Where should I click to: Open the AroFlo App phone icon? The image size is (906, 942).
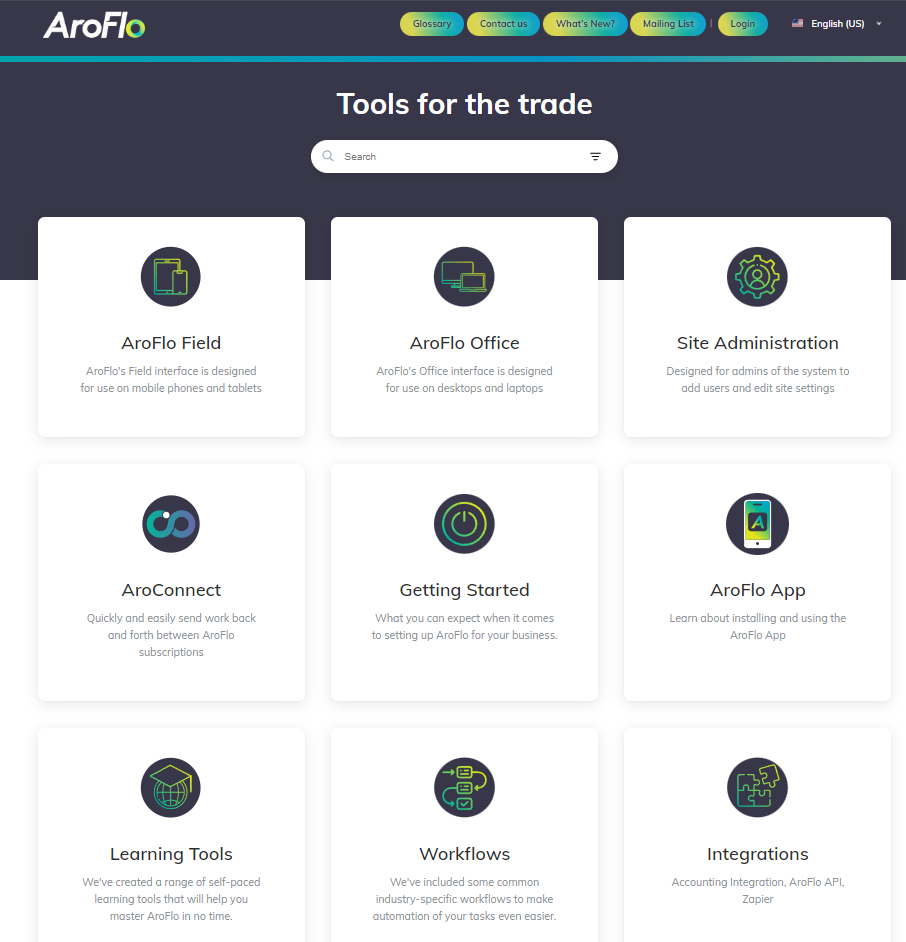click(x=757, y=523)
